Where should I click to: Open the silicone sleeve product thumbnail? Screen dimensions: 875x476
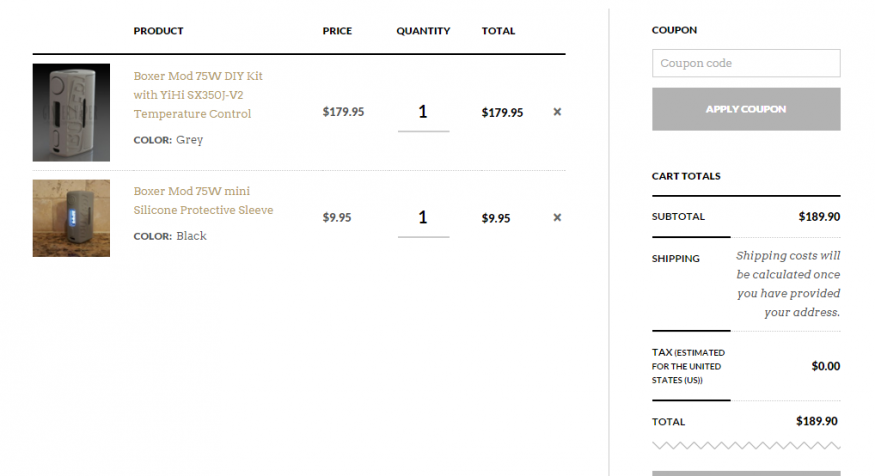tap(71, 218)
